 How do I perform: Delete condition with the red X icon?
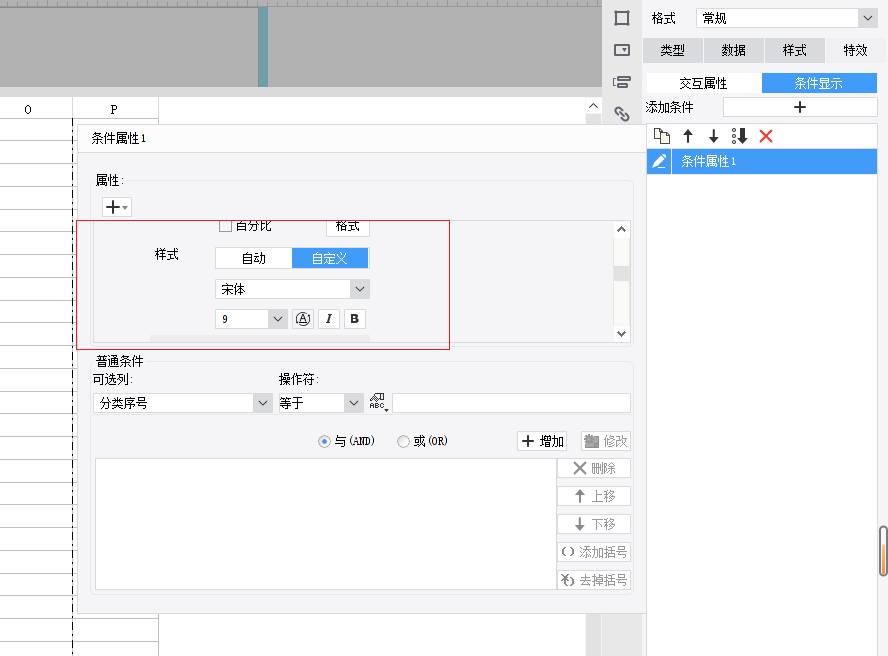[x=766, y=136]
